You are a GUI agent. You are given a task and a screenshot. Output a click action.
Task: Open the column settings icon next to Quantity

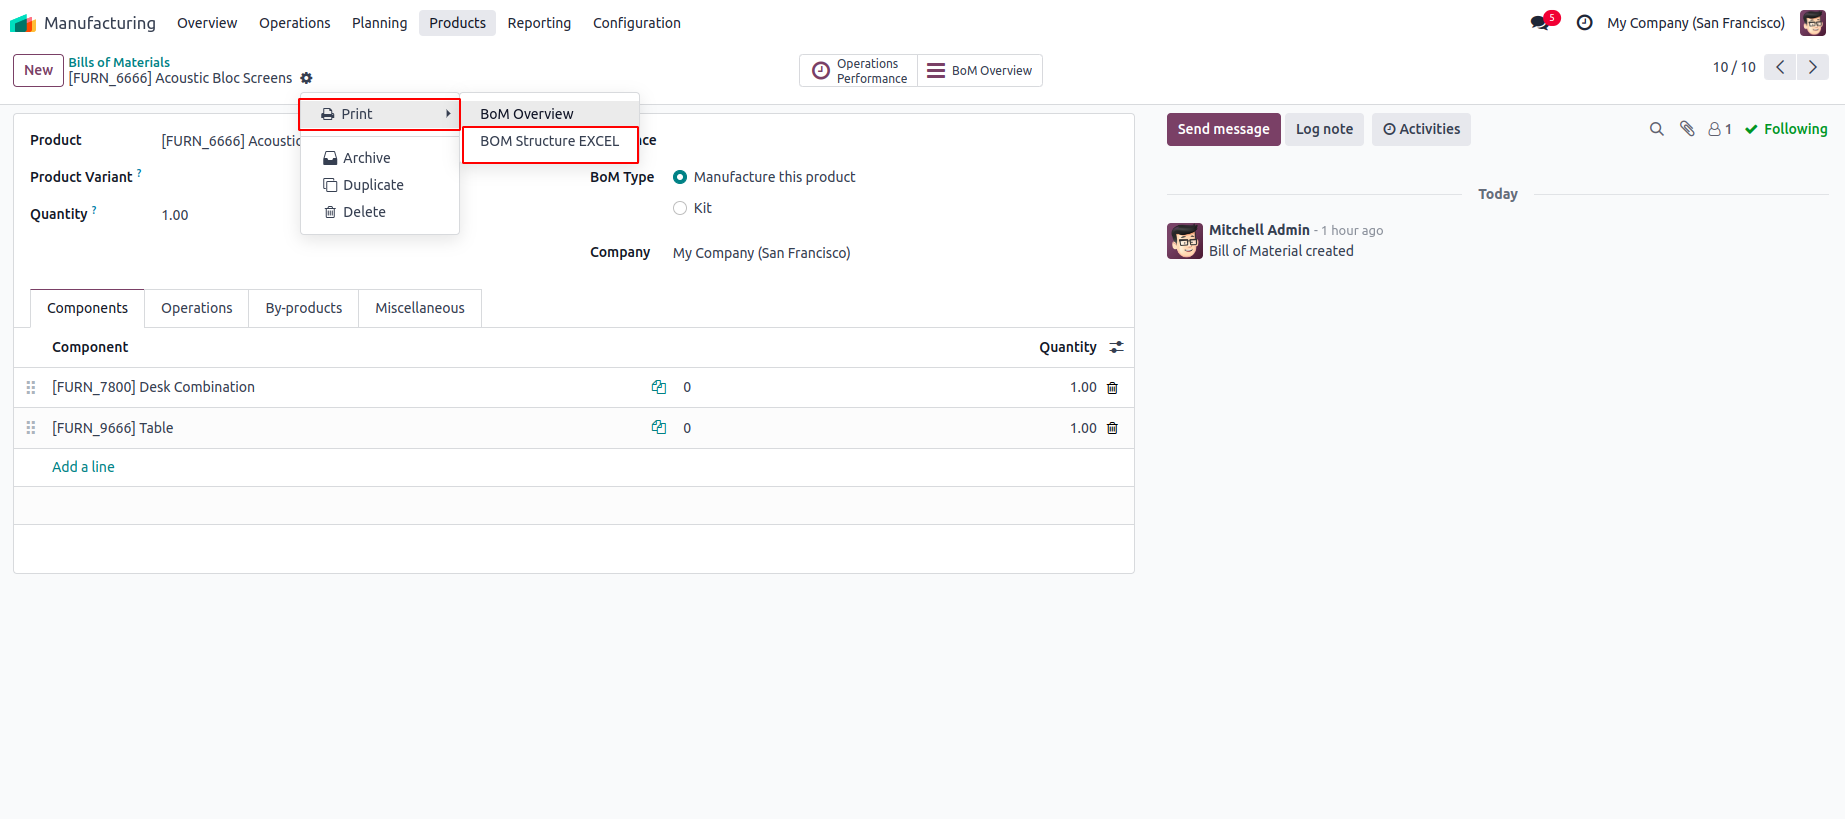(x=1117, y=347)
